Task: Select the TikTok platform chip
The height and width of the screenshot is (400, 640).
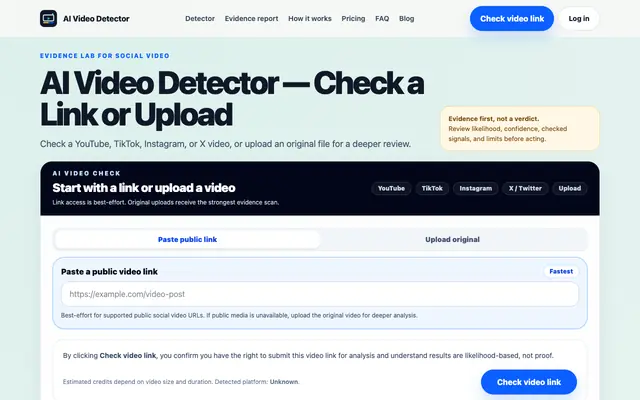Action: coord(432,188)
